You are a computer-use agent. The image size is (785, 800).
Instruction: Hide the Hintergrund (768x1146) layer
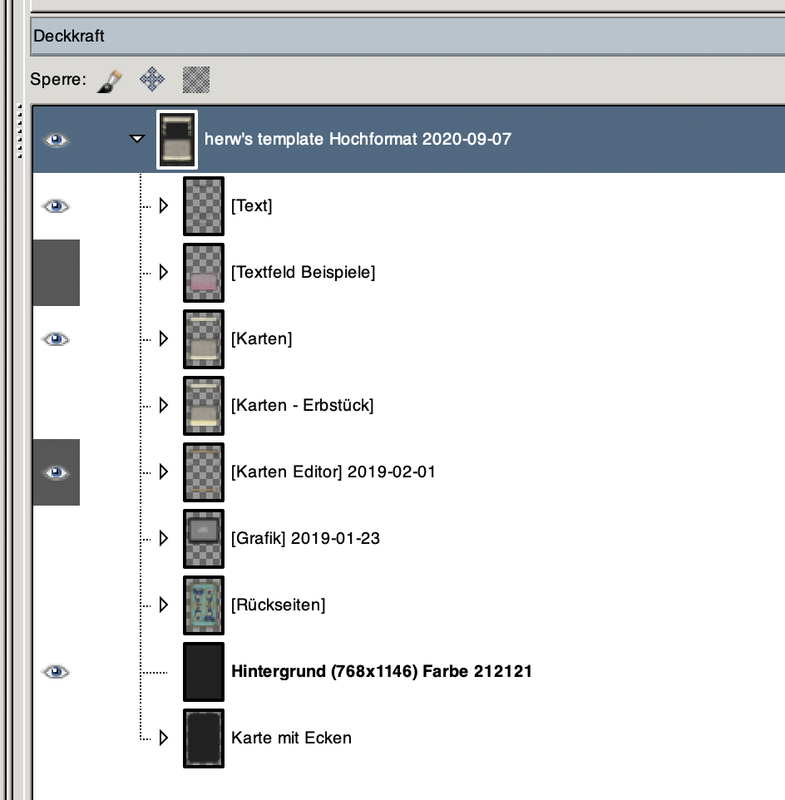56,672
